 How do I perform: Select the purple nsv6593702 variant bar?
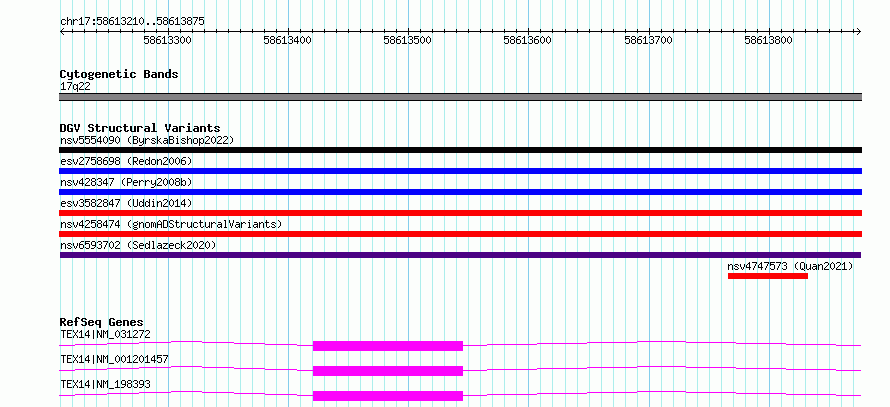(x=460, y=255)
